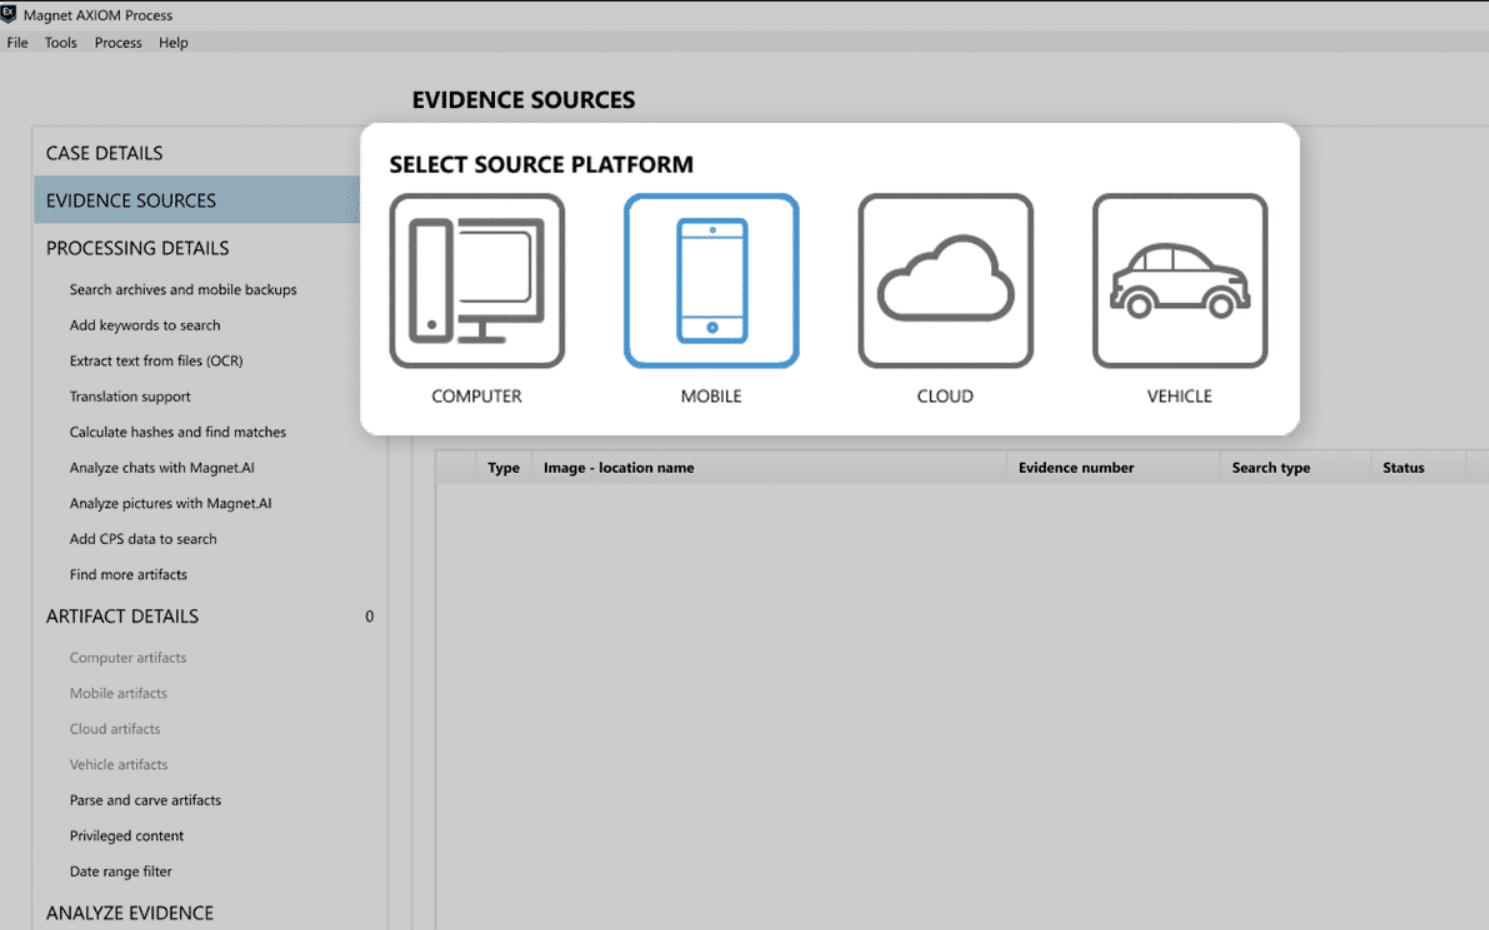Select the Computer source platform icon
The image size is (1489, 930).
pos(477,281)
